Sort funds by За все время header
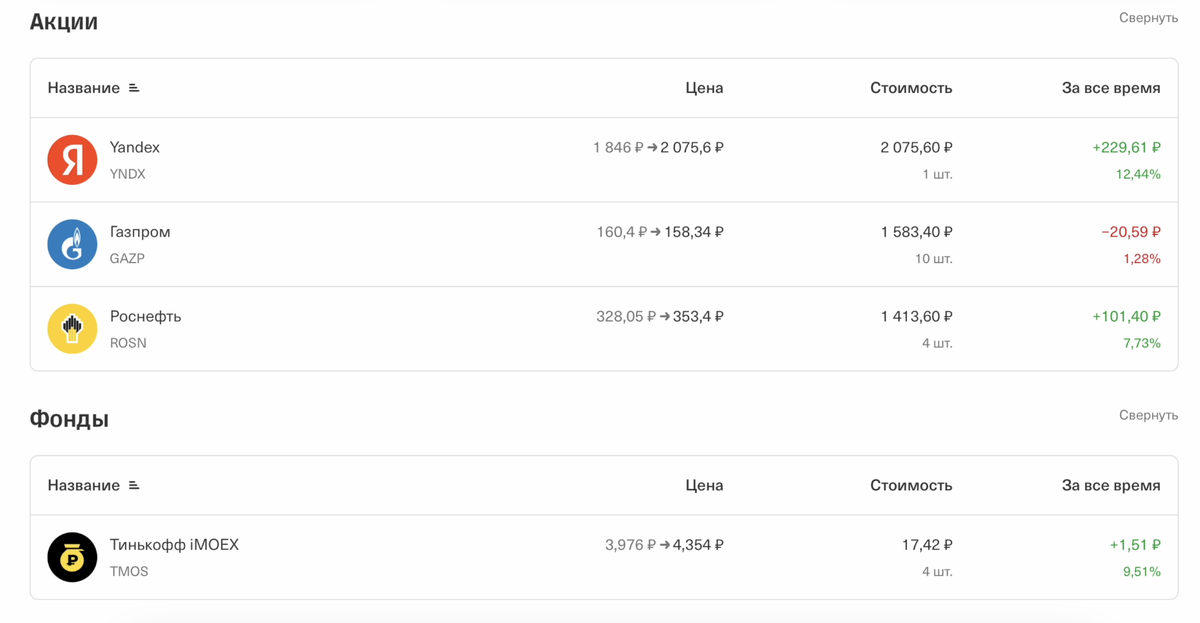This screenshot has height=623, width=1200. point(1111,485)
